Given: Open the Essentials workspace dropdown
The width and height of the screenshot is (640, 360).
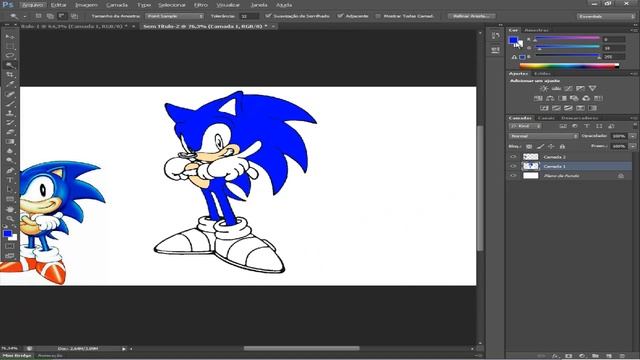Looking at the screenshot, I should pos(606,16).
